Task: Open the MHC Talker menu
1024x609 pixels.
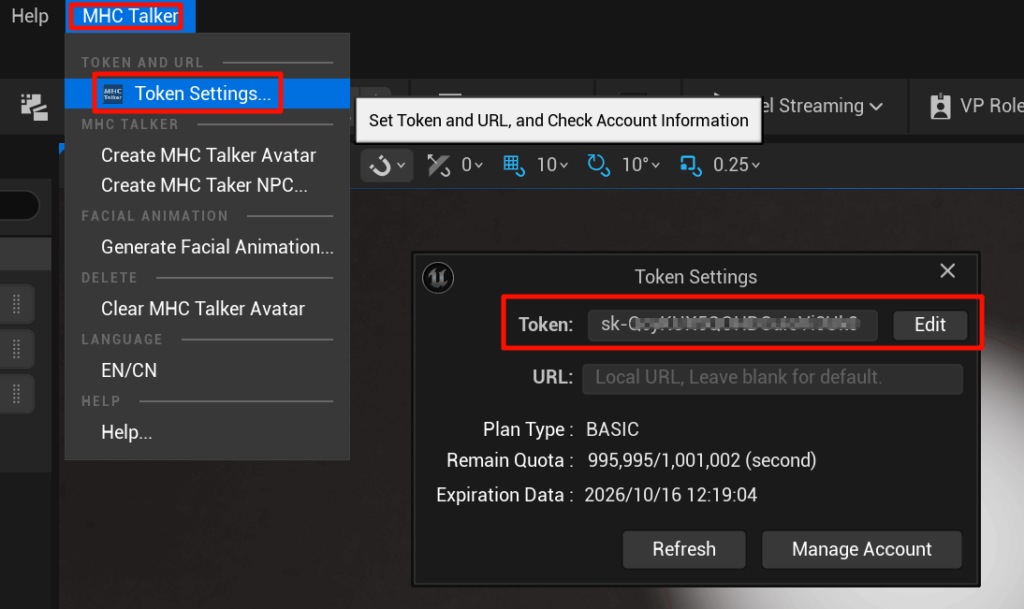Action: (x=130, y=16)
